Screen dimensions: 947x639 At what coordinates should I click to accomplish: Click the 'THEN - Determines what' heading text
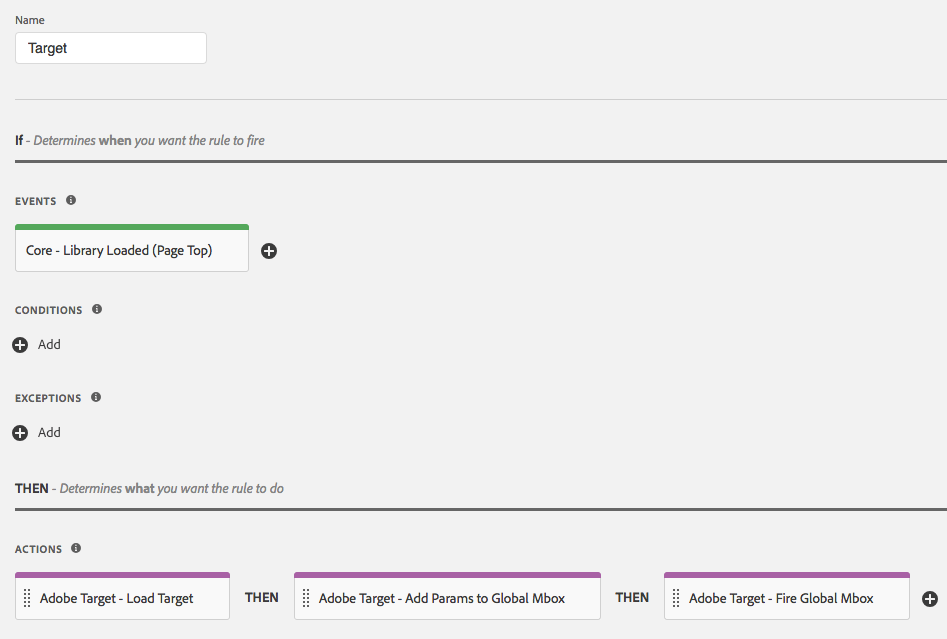coord(149,488)
